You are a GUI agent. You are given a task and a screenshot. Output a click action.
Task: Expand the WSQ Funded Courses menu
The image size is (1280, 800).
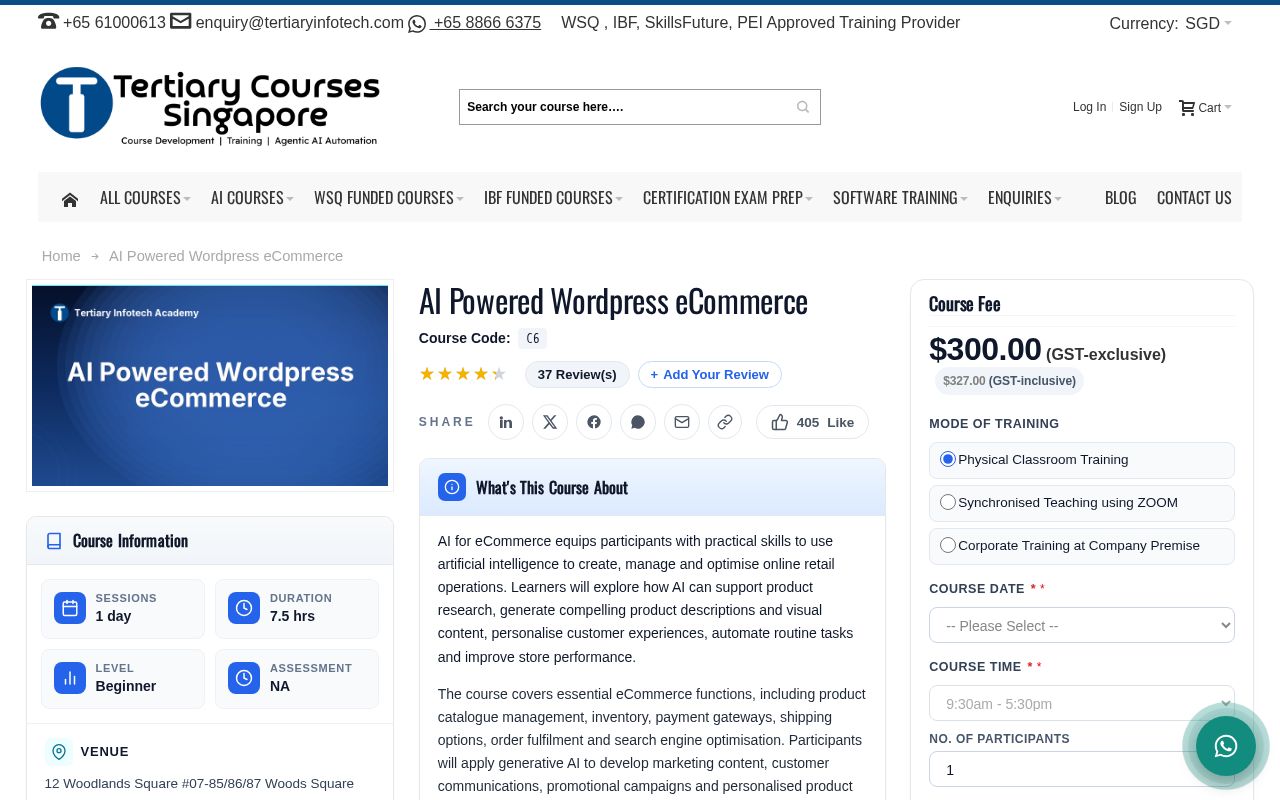[x=389, y=198]
